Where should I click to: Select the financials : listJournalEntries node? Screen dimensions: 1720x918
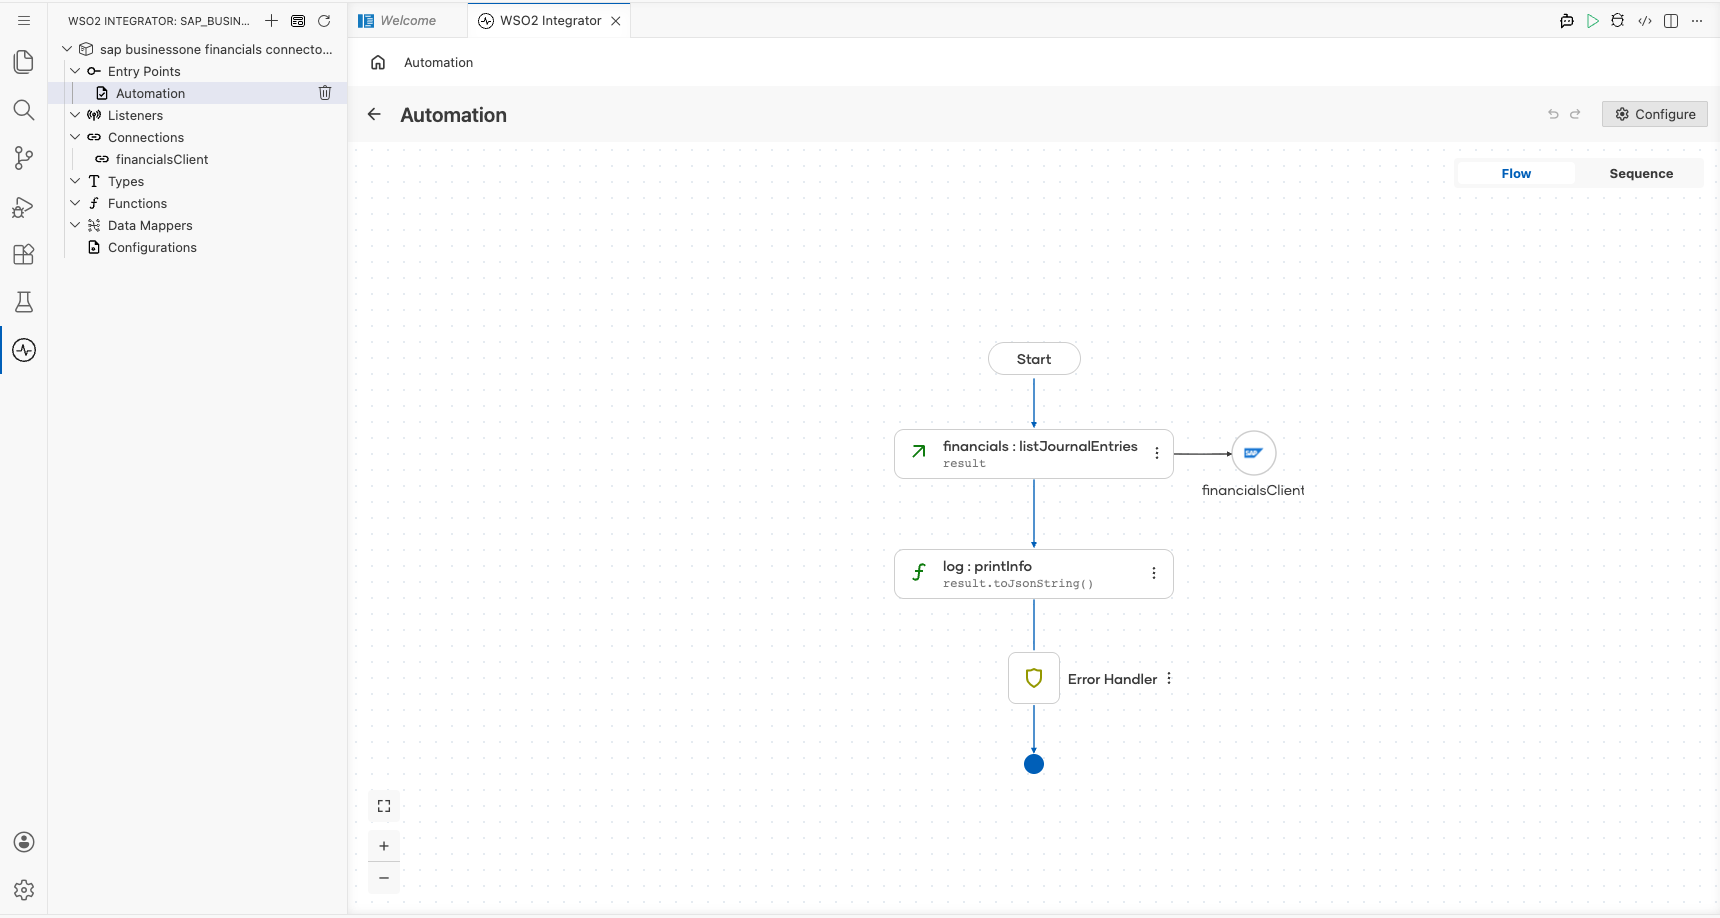(1034, 454)
